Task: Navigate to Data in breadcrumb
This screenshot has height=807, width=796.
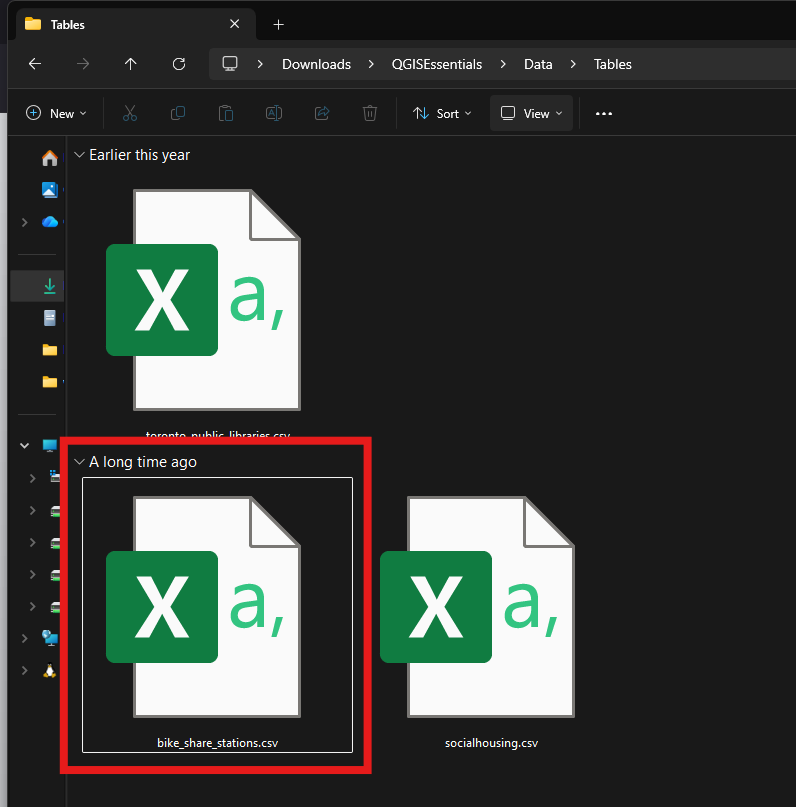Action: point(538,64)
